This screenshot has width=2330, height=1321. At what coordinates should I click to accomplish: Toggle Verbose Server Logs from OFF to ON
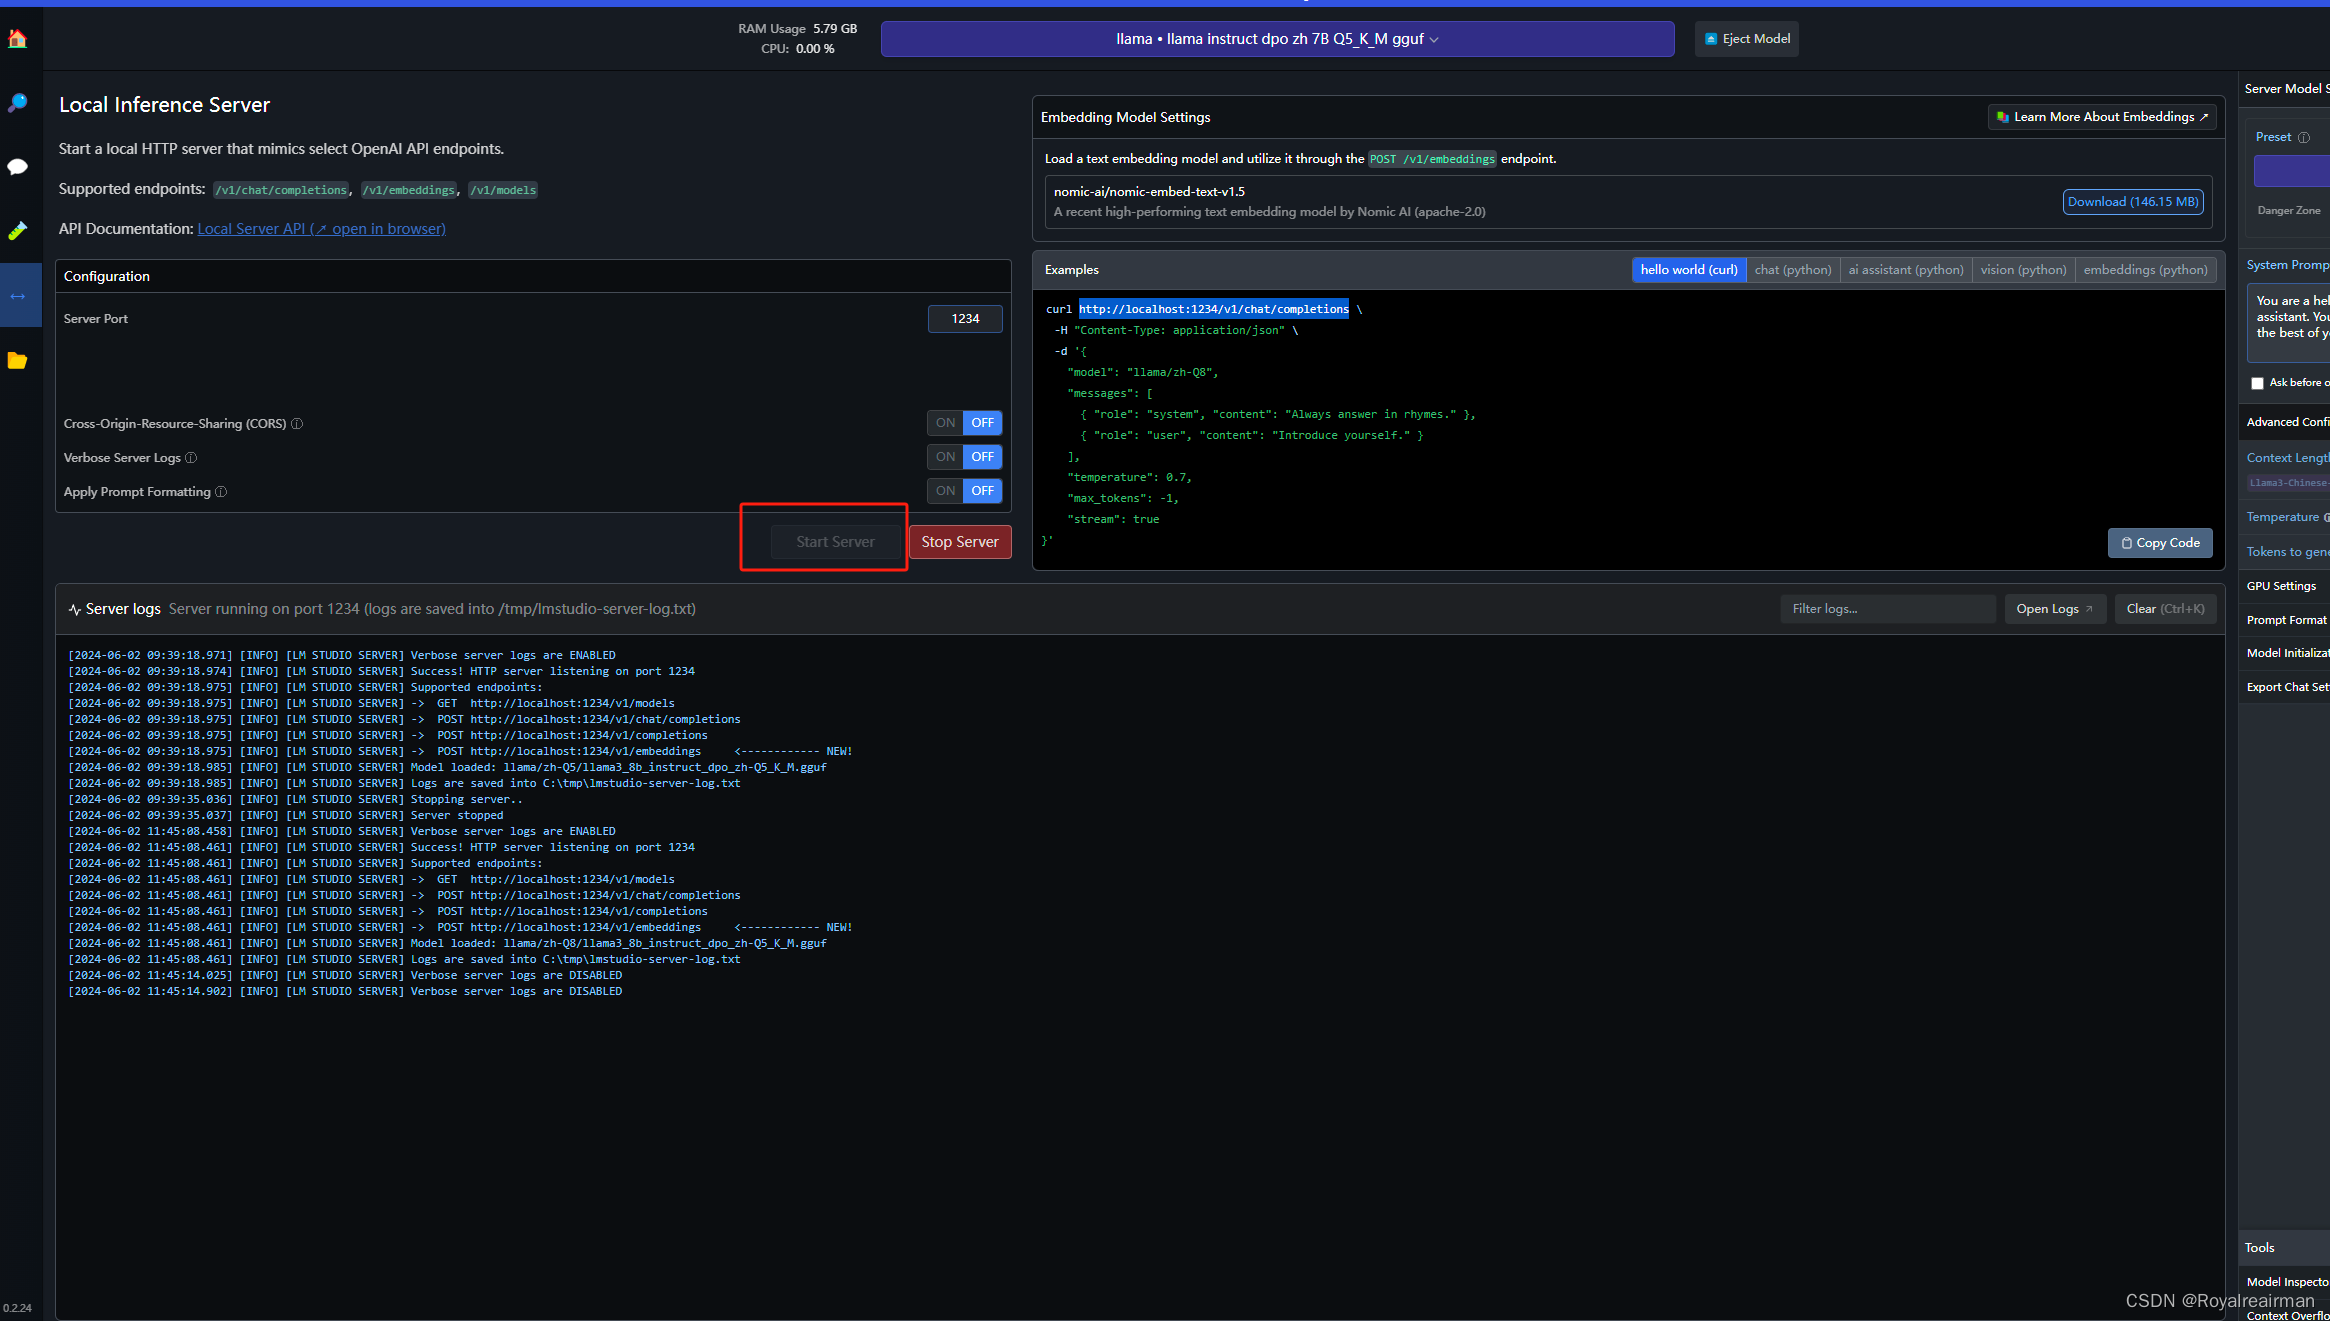click(x=946, y=456)
